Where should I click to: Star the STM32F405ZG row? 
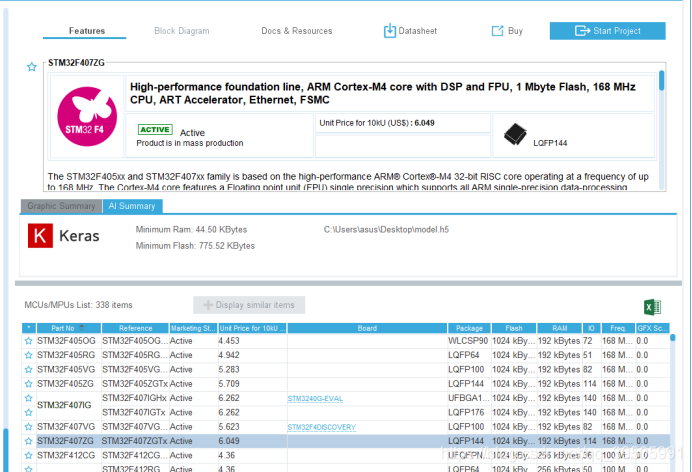(29, 384)
